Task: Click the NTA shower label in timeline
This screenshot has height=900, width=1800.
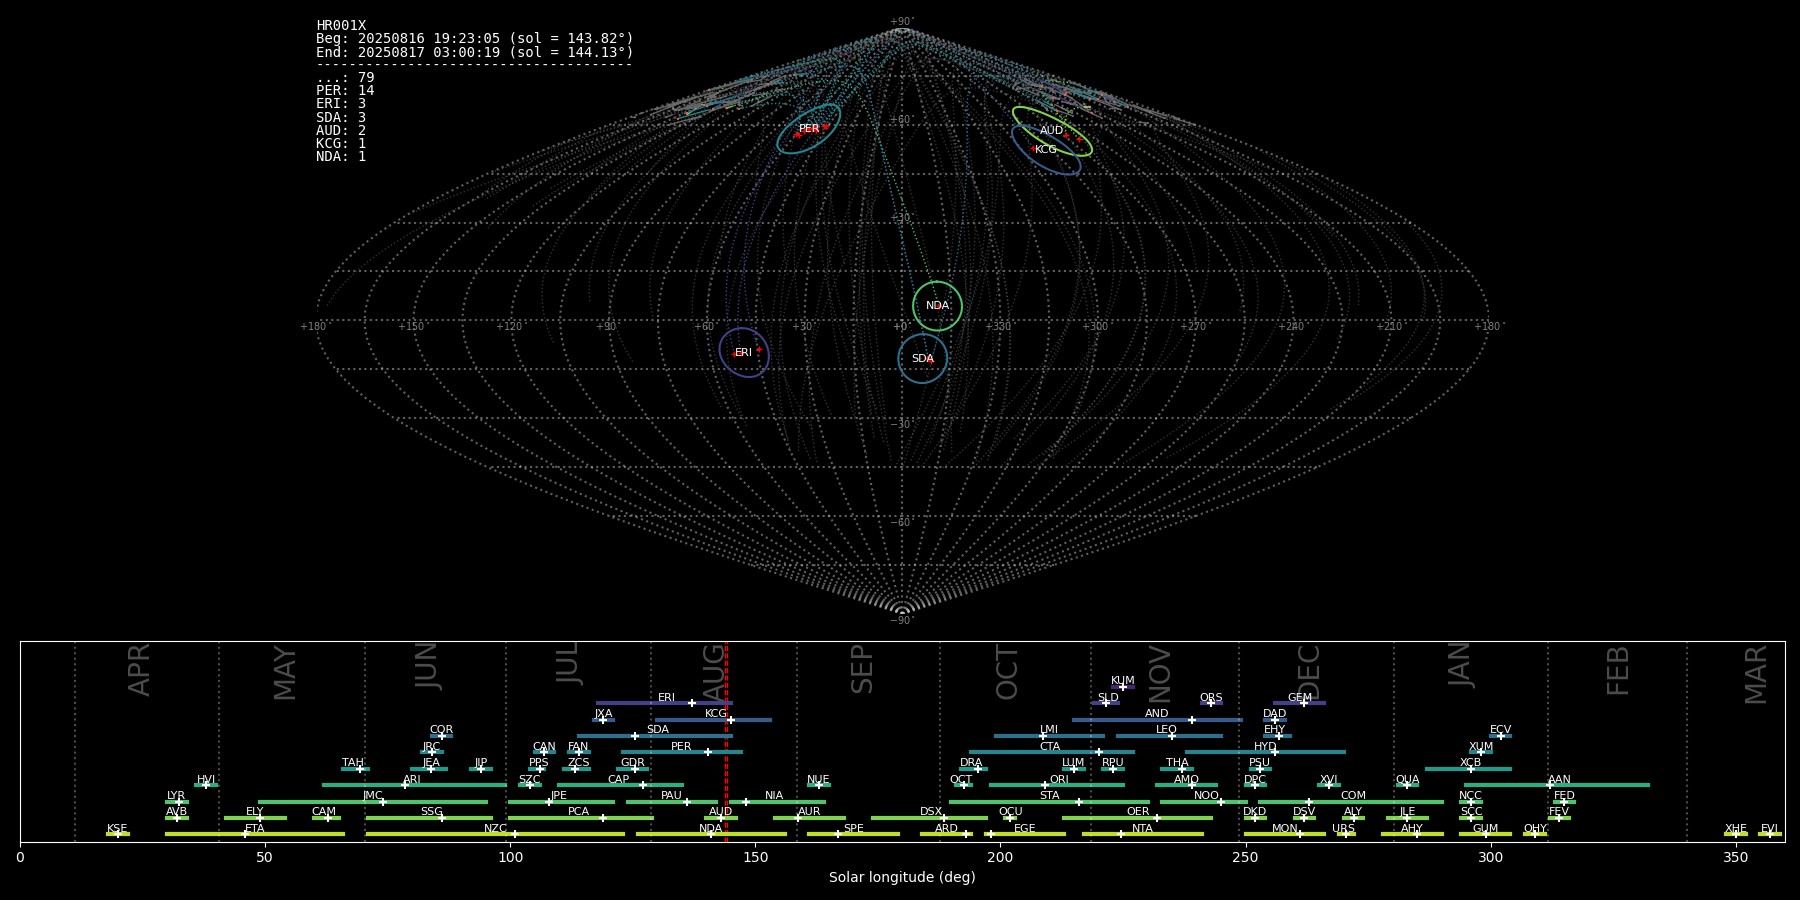Action: click(1142, 829)
